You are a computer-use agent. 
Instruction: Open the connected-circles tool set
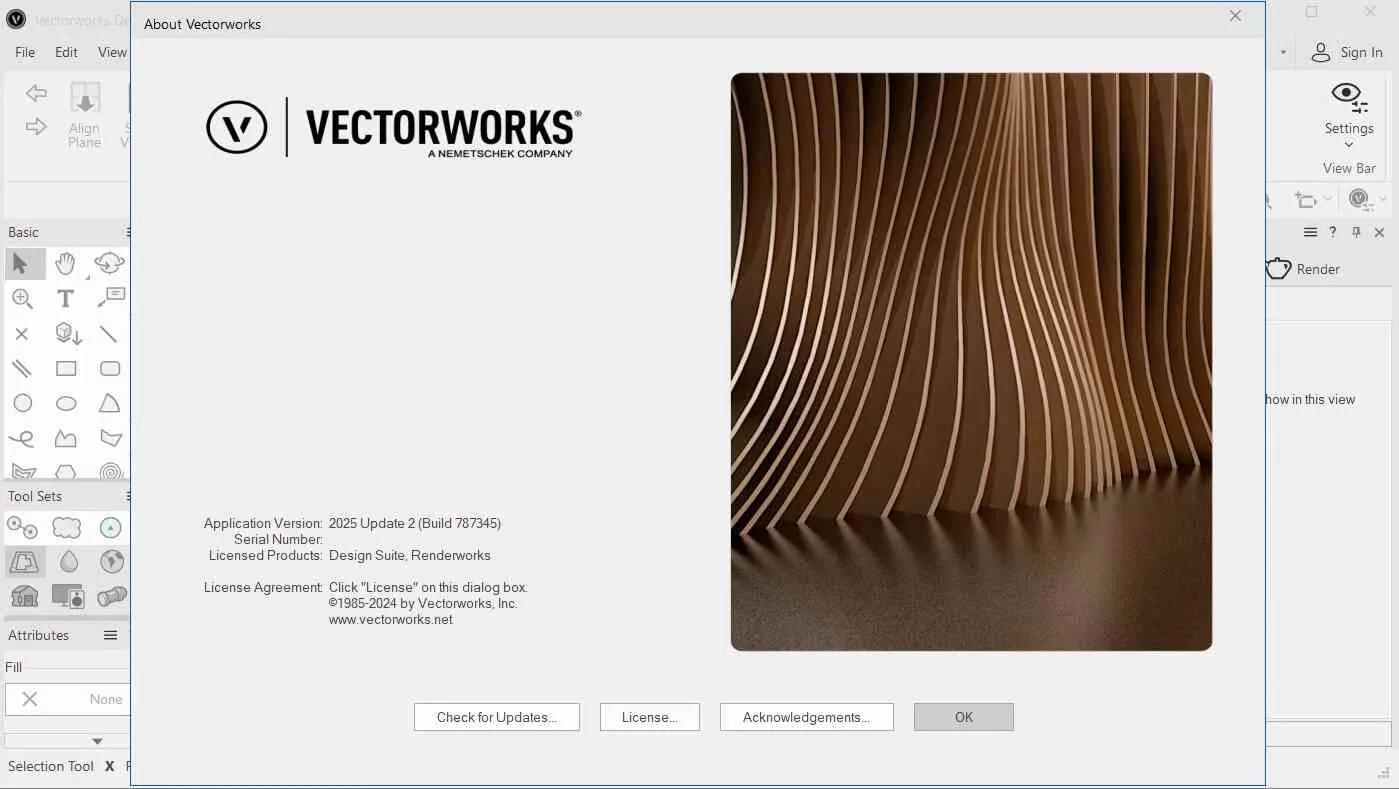[x=22, y=527]
